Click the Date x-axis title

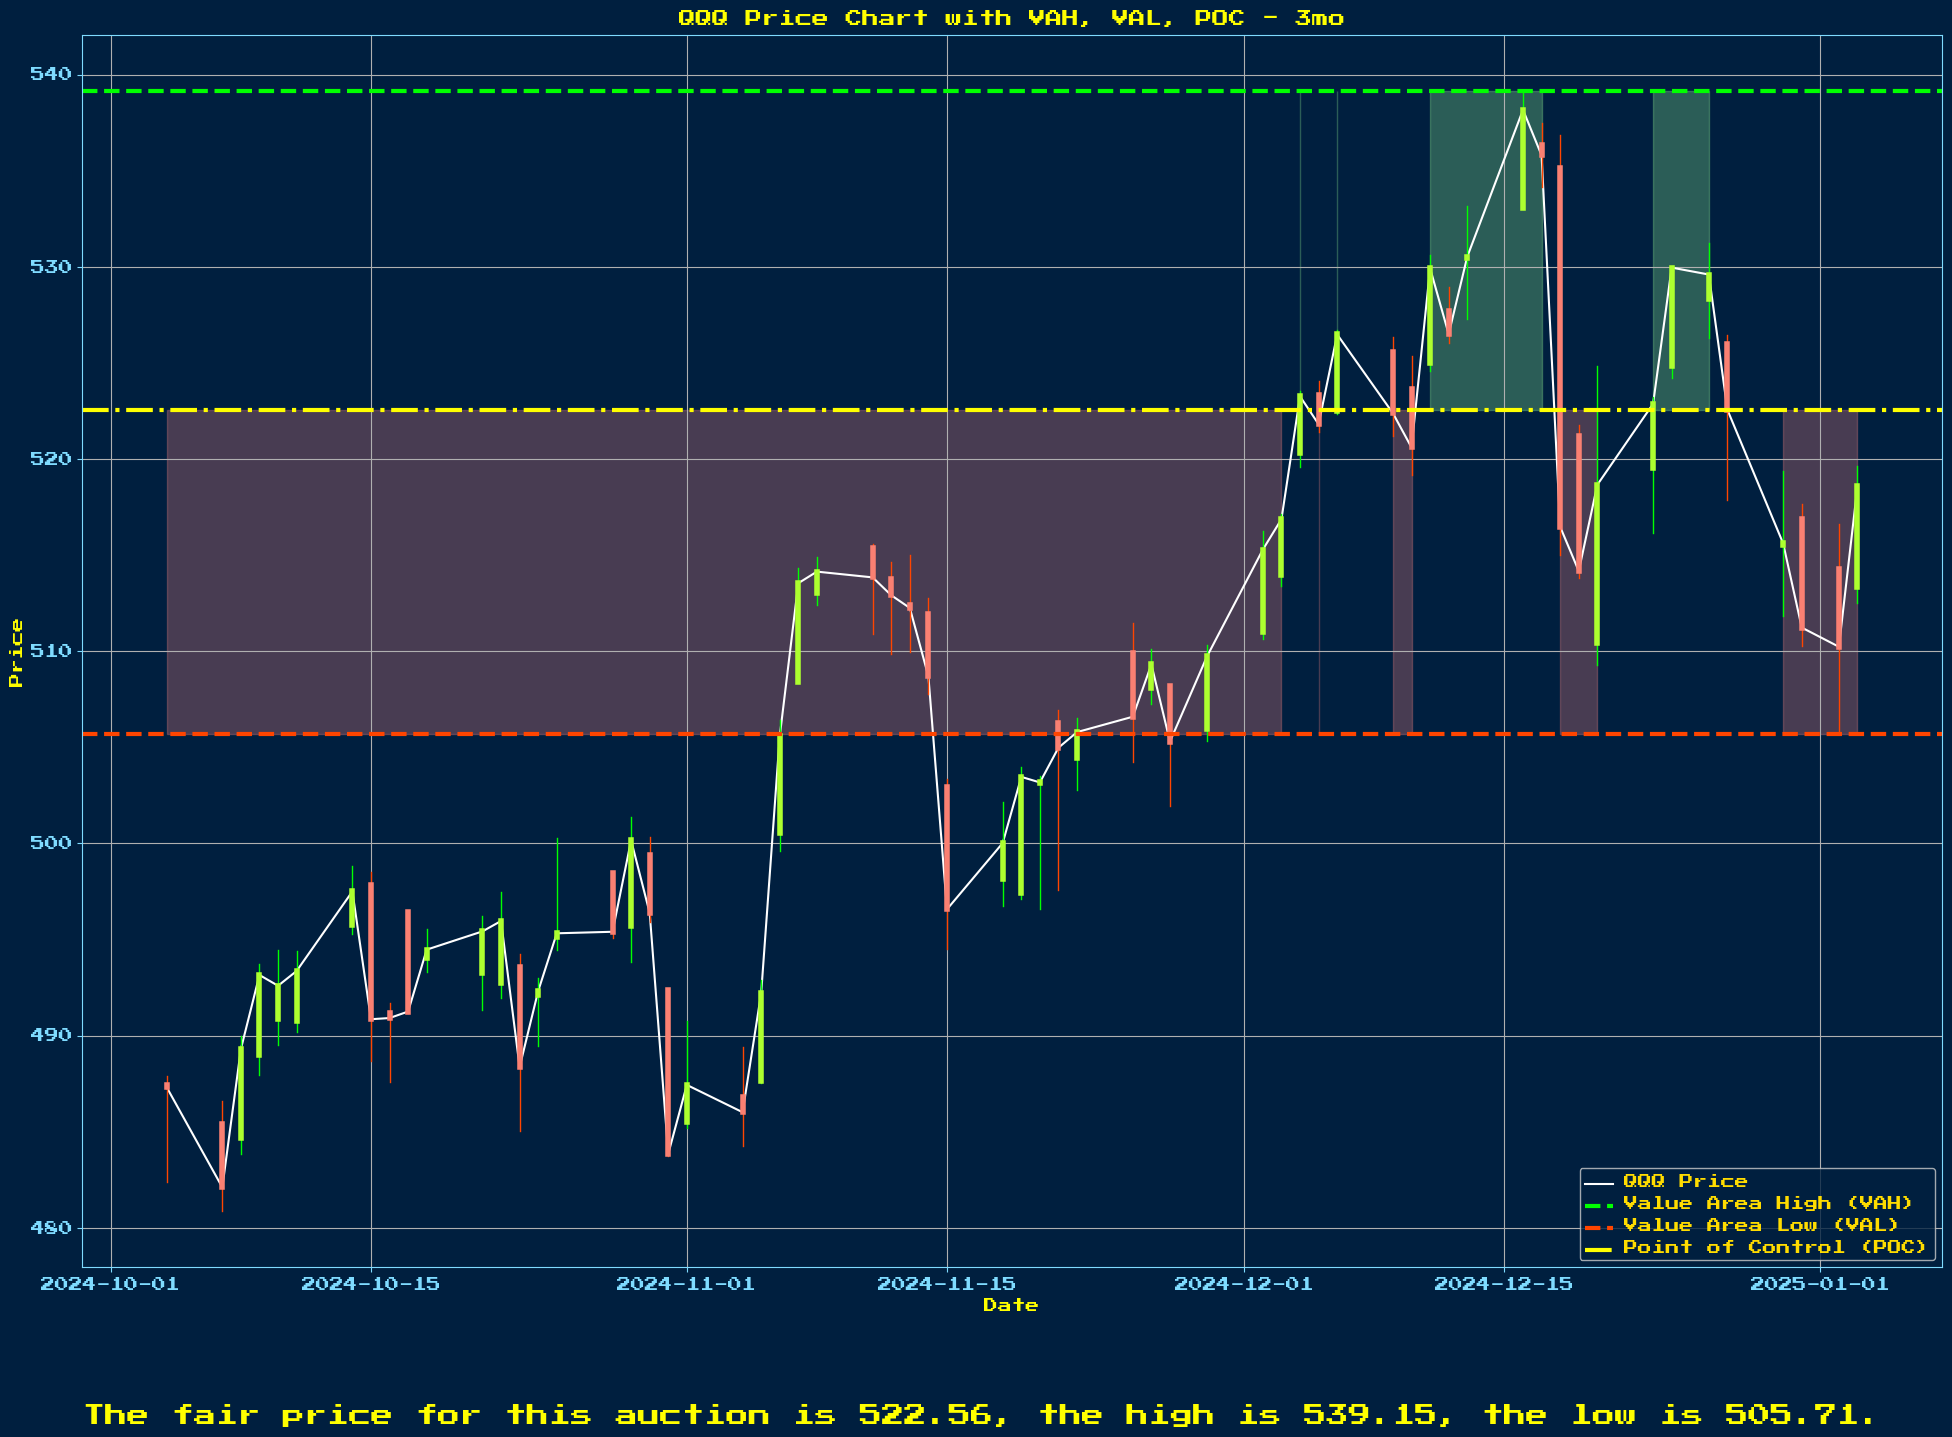coord(1011,1305)
